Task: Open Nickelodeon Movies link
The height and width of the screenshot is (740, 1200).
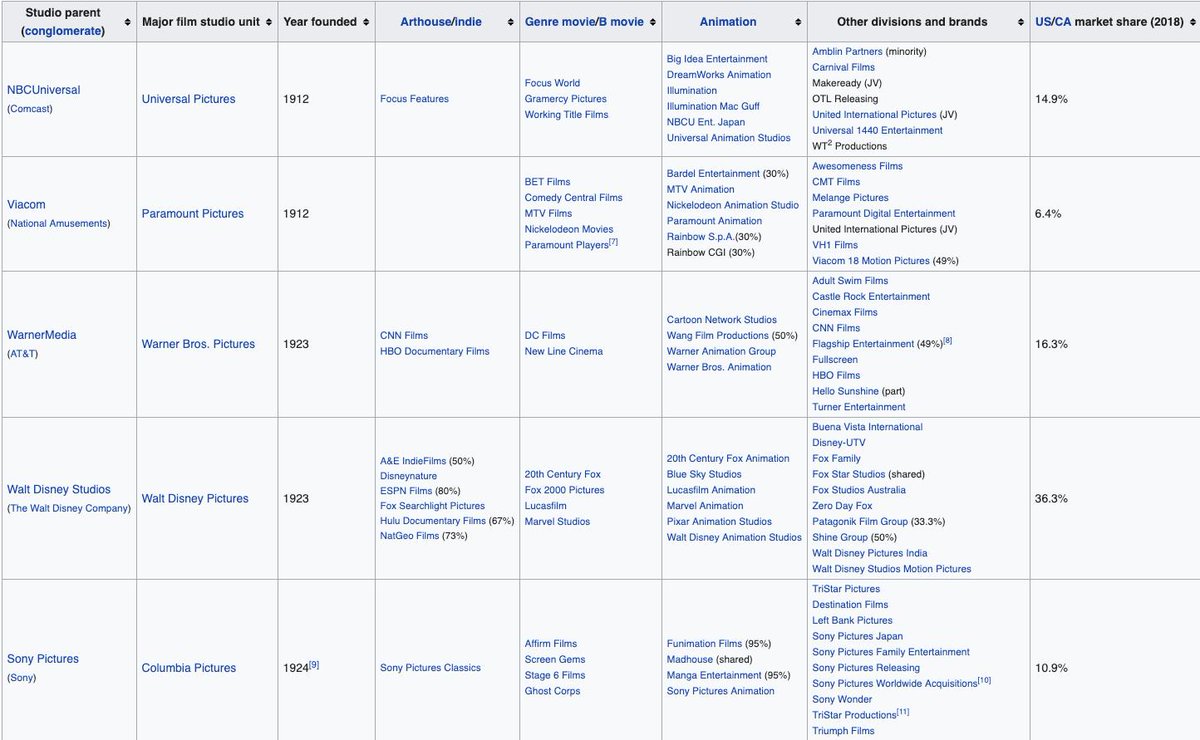Action: coord(569,230)
